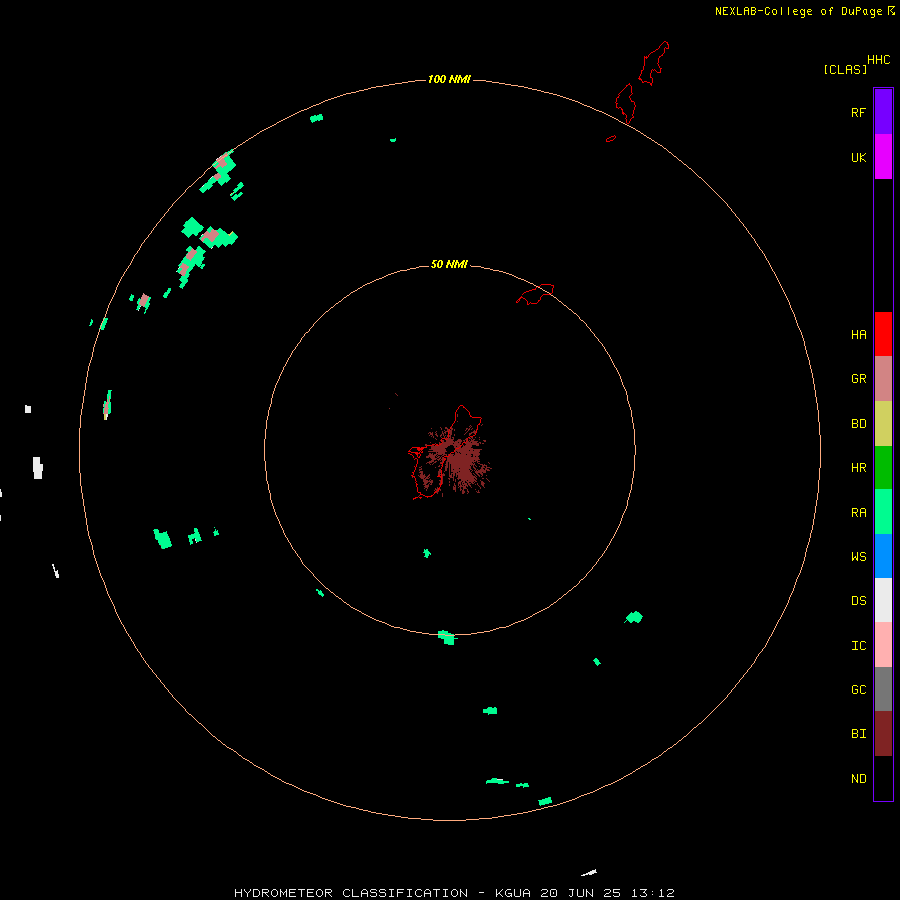Screen dimensions: 900x900
Task: Click the 'DS' legend label
Action: [x=858, y=600]
